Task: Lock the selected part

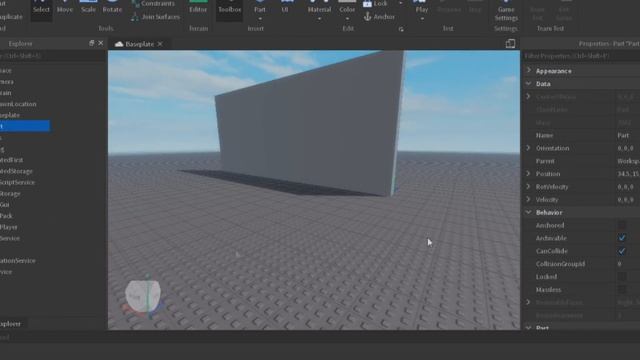Action: 375,4
